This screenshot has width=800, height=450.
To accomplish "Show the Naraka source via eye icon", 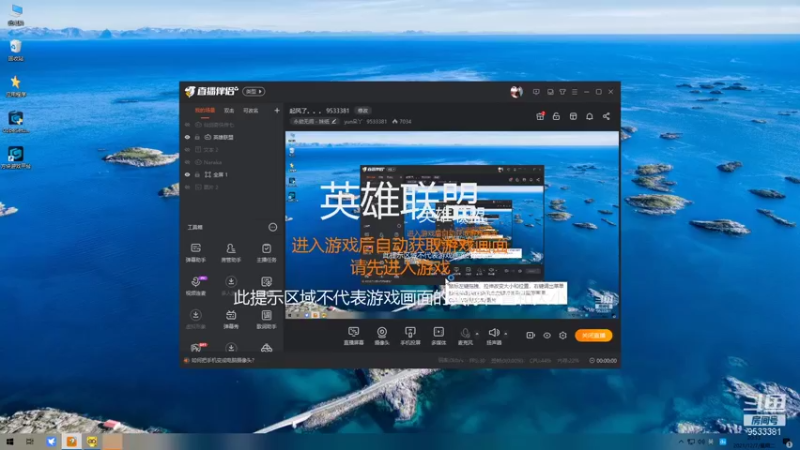I will point(187,162).
